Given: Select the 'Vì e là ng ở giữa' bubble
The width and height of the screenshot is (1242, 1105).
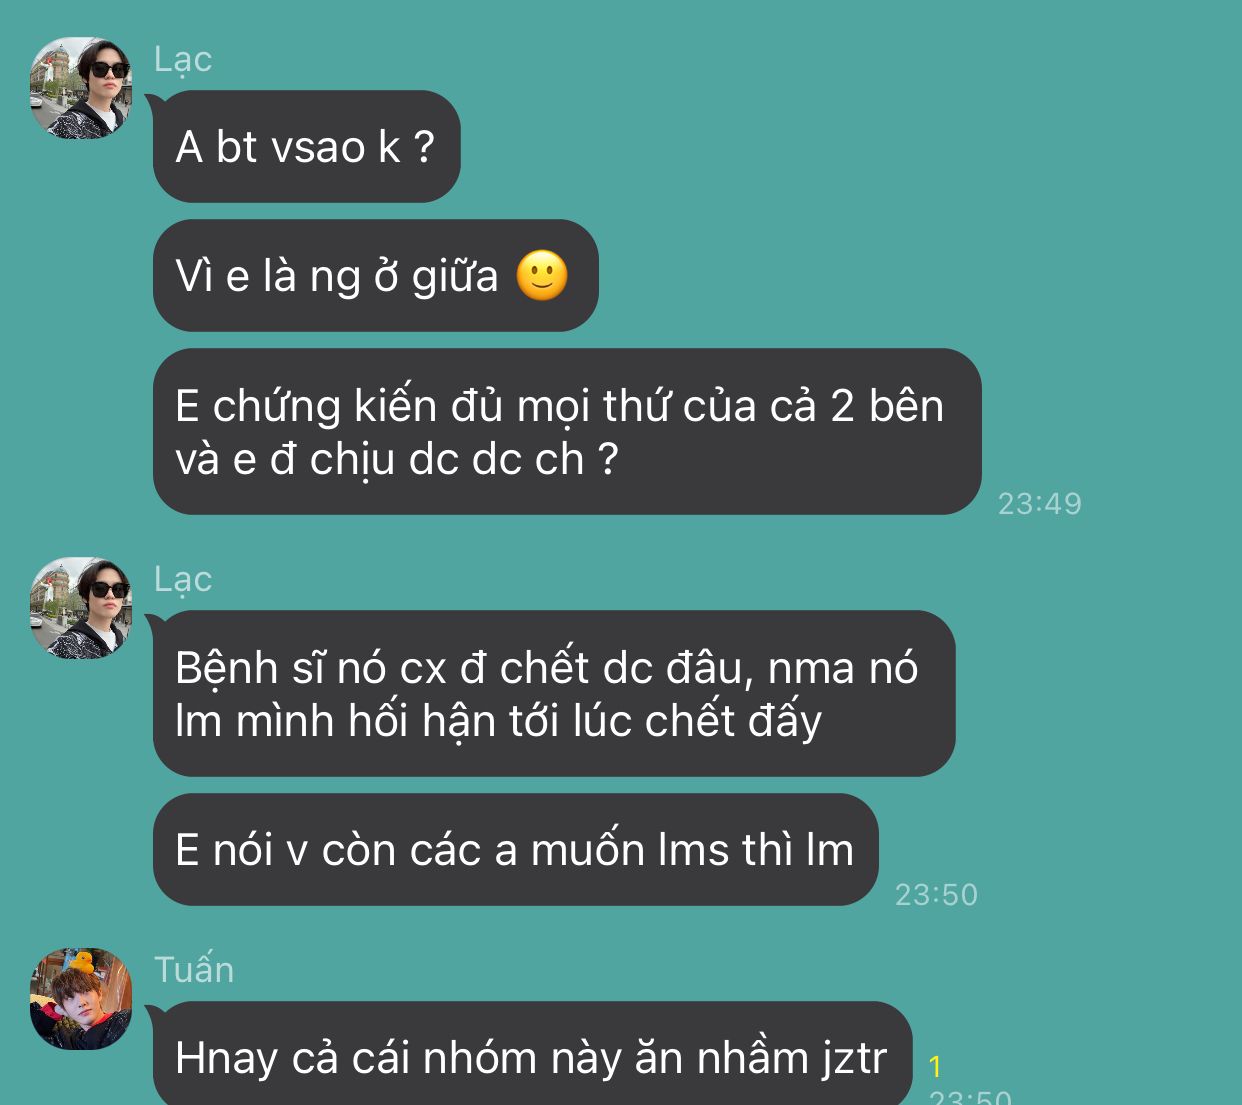Looking at the screenshot, I should click(x=375, y=275).
